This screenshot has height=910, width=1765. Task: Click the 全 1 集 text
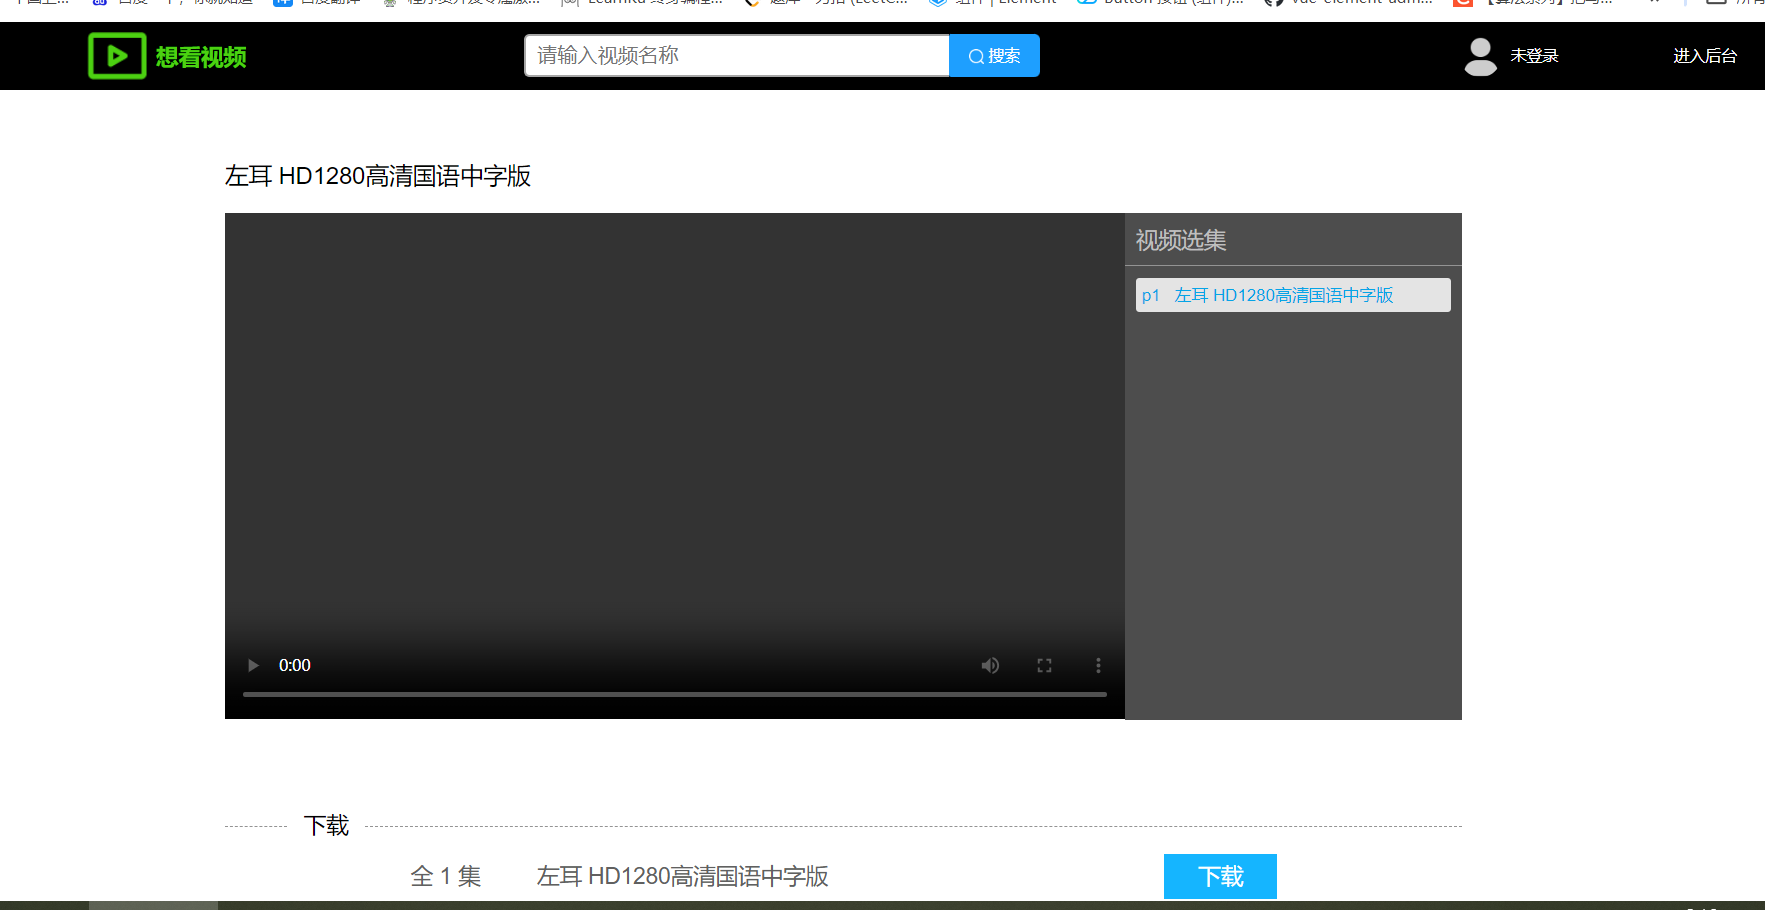[446, 876]
